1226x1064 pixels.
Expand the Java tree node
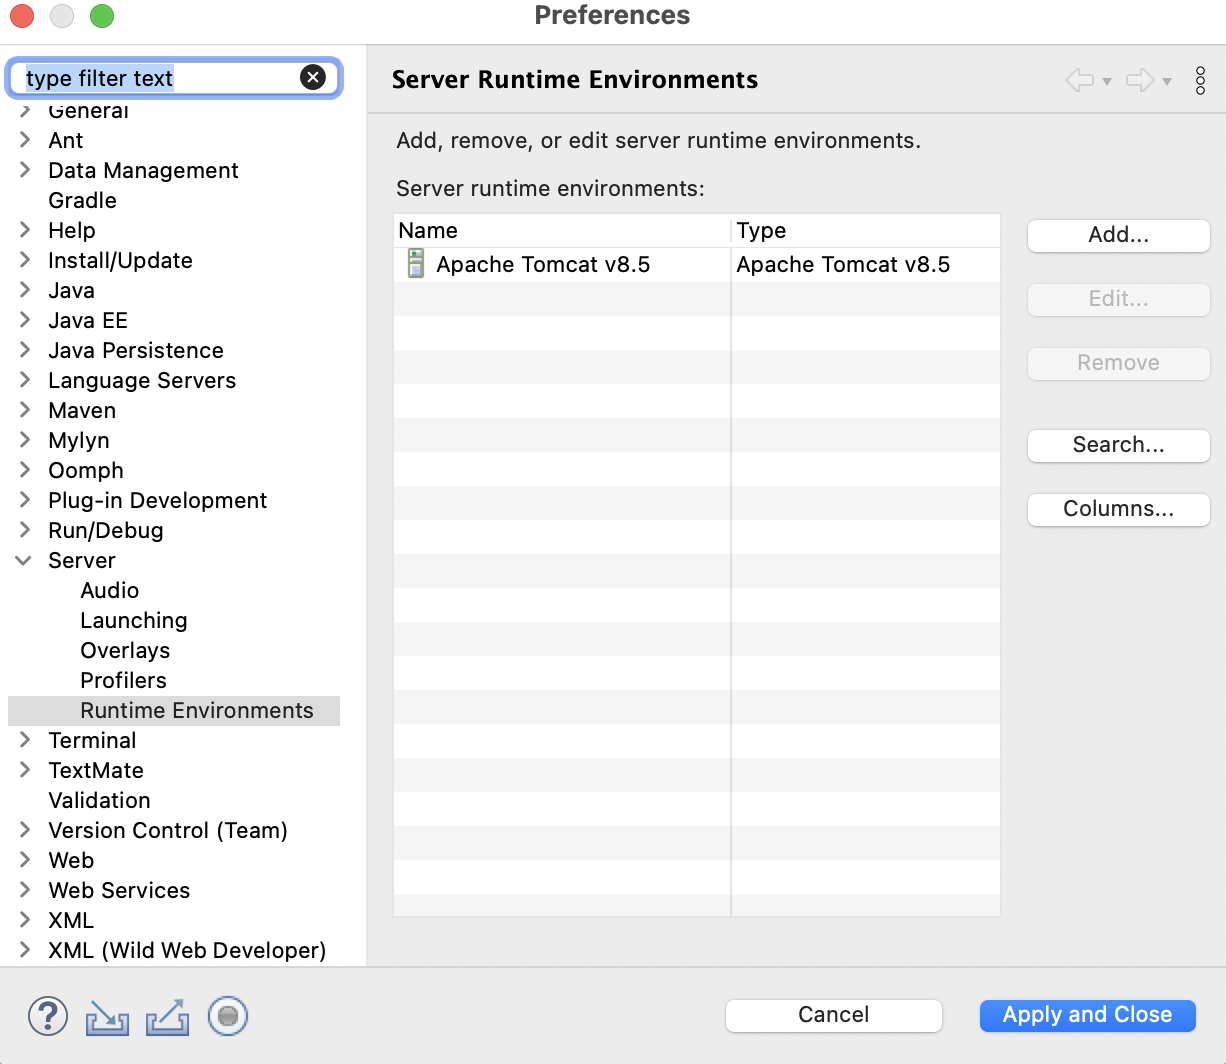[x=25, y=290]
